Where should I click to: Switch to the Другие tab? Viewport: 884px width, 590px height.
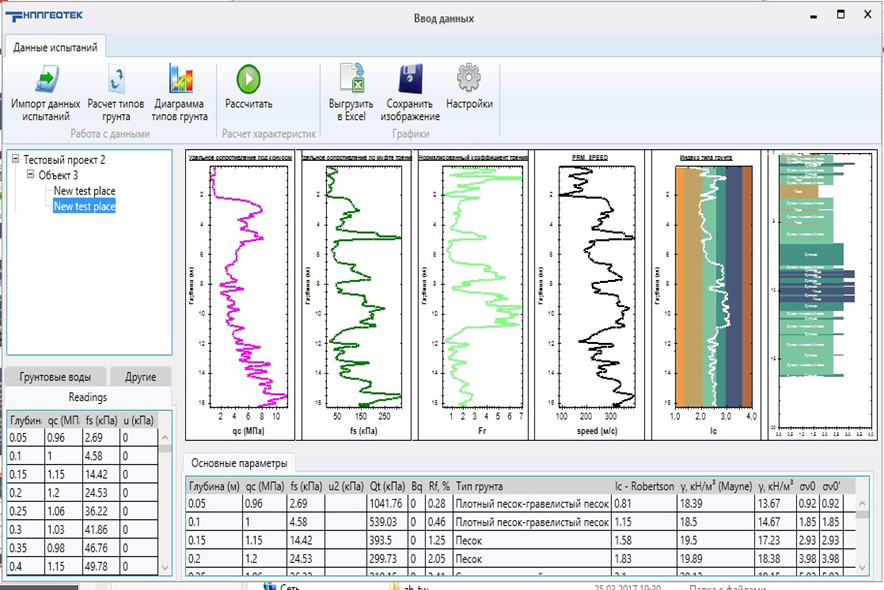(140, 377)
